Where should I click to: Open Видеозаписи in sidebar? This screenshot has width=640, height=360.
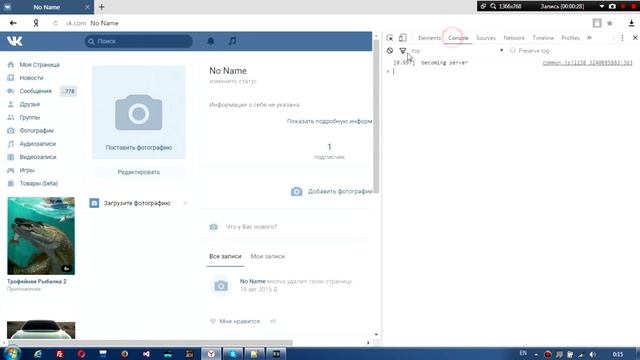pyautogui.click(x=38, y=157)
